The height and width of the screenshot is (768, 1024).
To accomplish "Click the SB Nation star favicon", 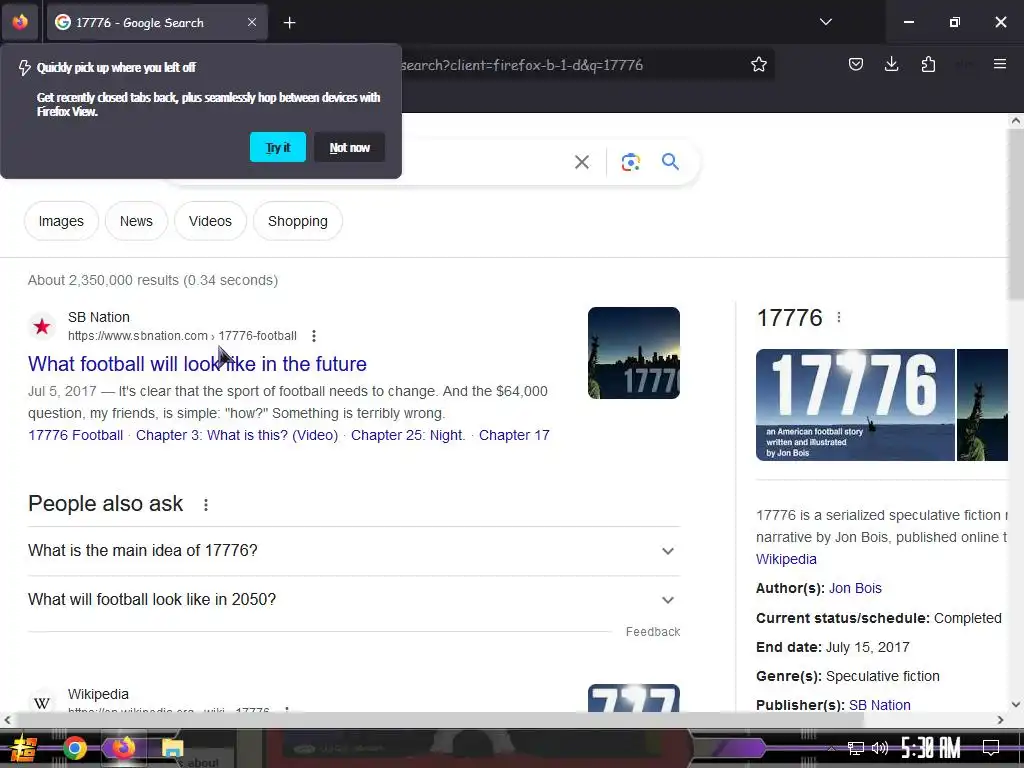I will click(42, 326).
